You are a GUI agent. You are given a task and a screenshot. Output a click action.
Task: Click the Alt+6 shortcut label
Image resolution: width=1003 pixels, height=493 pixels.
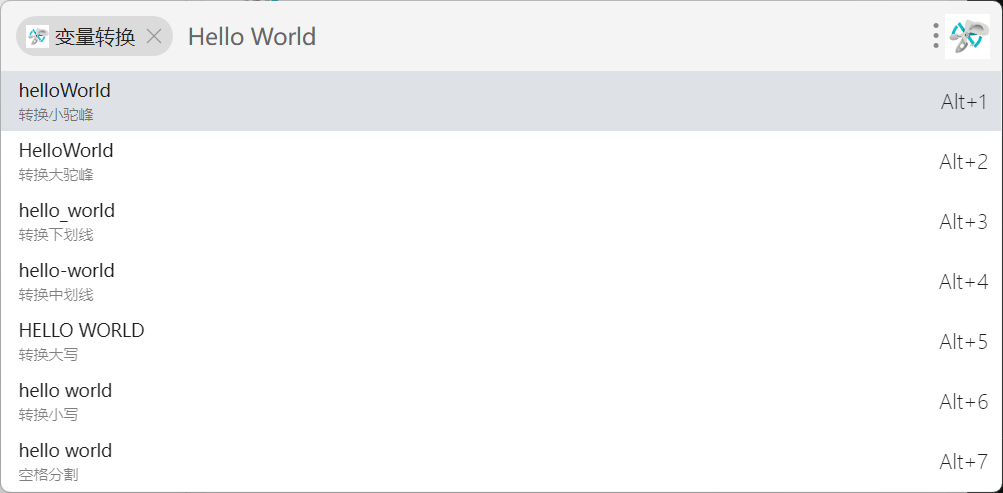tap(963, 401)
